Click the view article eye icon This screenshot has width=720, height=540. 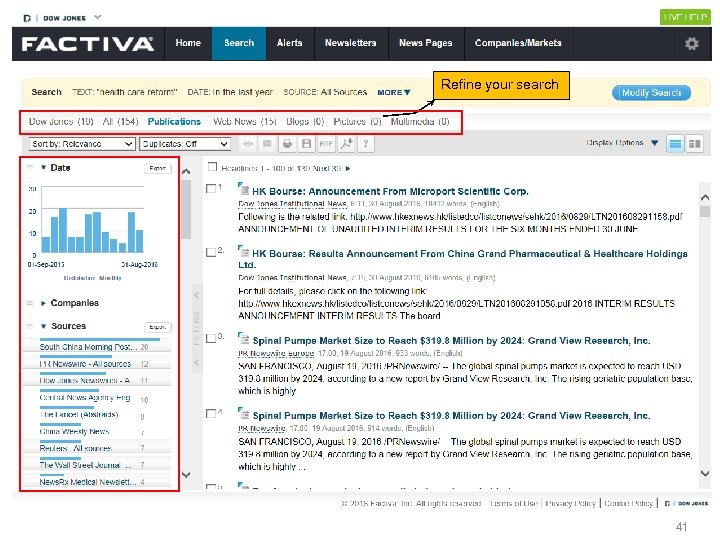pos(248,144)
